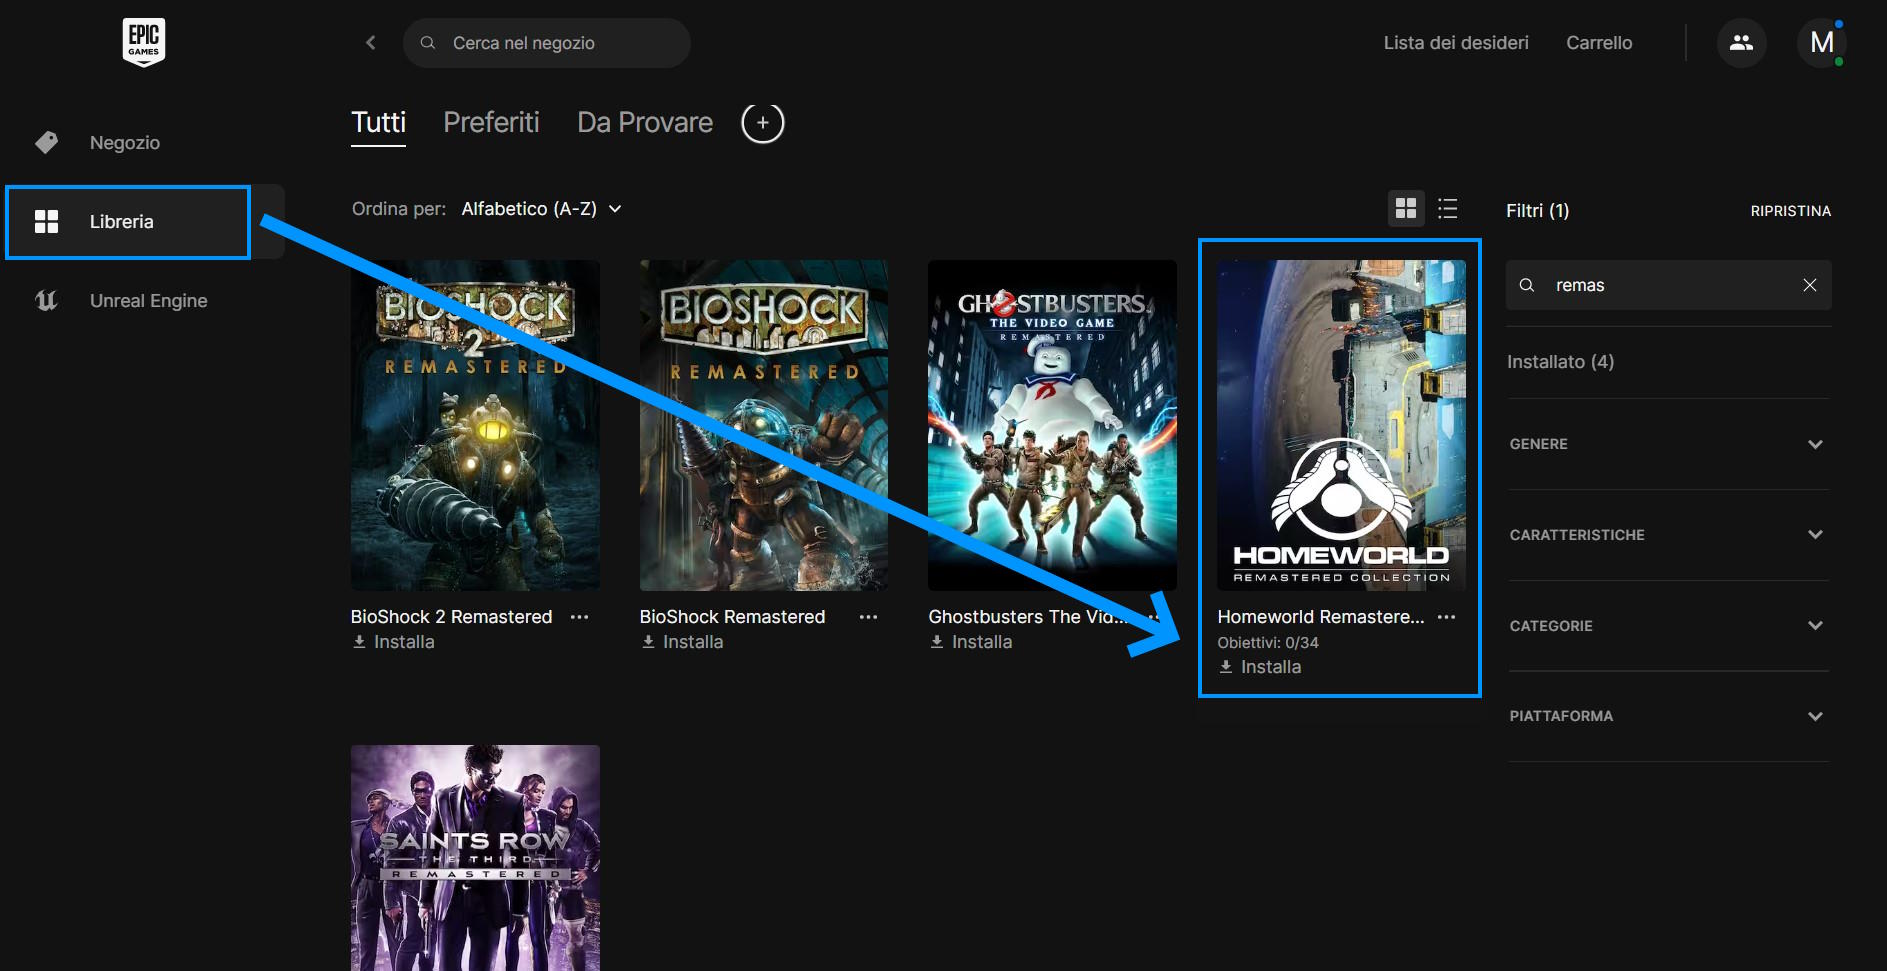
Task: Add a new collection with plus icon
Action: pos(762,123)
